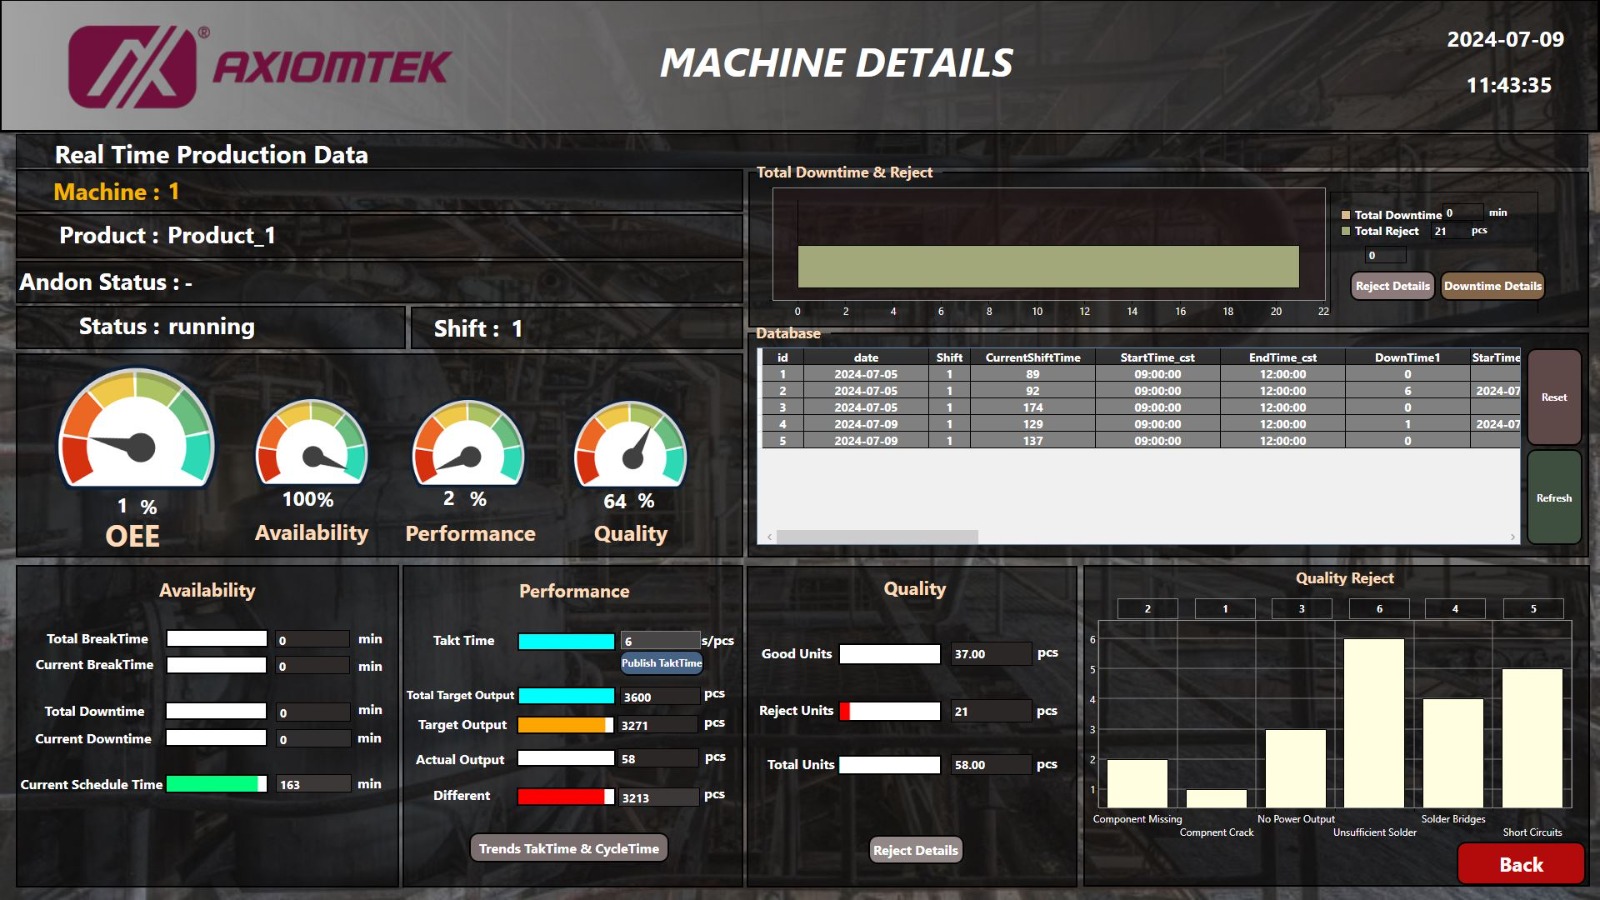Screen dimensions: 1600x900
Task: Click the Current Schedule Time green bar
Action: coord(217,784)
